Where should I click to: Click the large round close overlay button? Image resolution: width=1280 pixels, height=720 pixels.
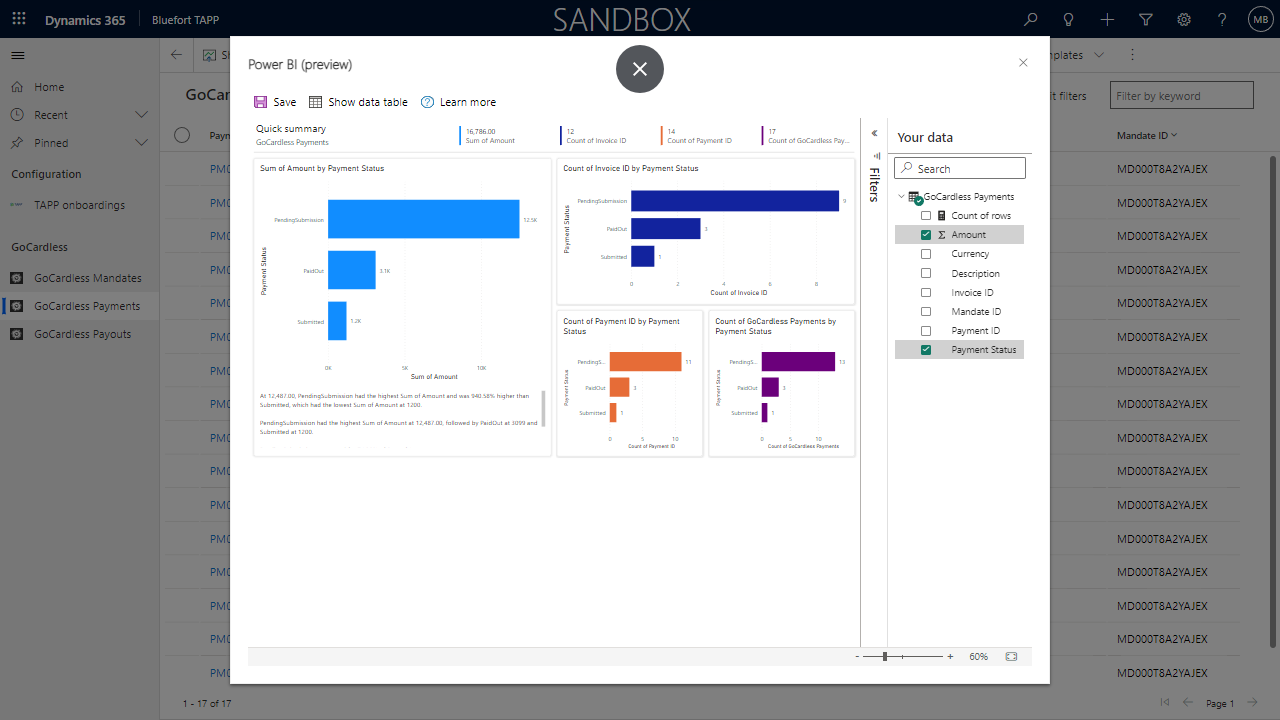(640, 69)
